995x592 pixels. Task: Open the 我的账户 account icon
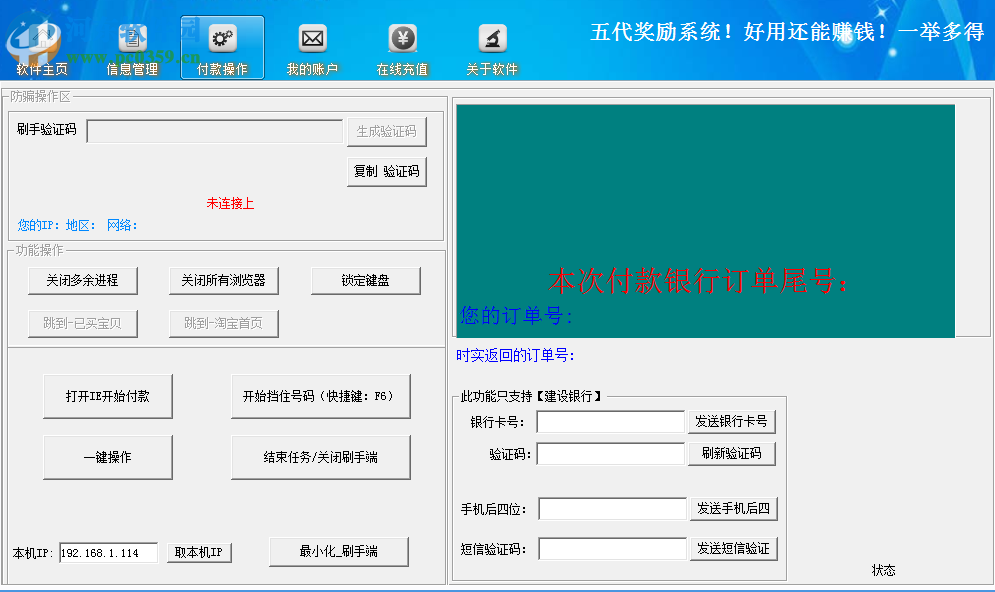(x=312, y=47)
